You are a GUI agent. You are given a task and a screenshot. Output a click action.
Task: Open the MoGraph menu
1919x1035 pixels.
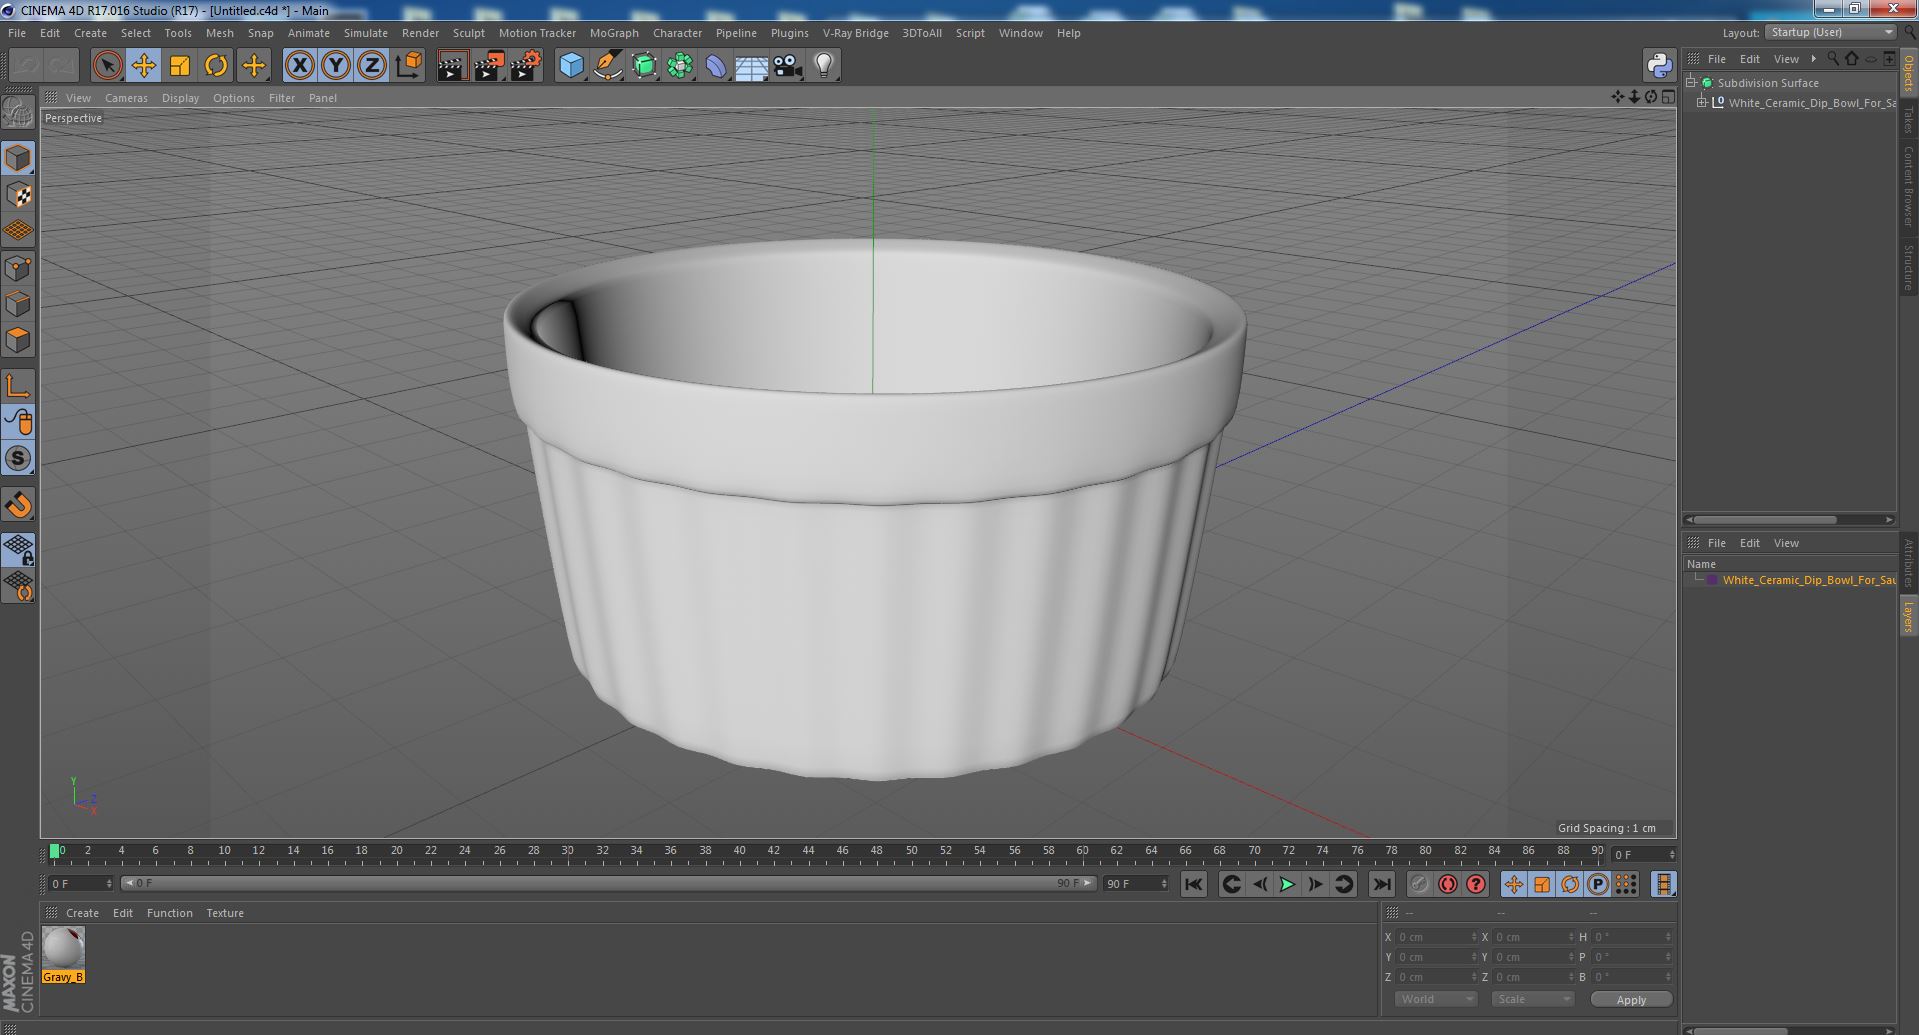[x=614, y=33]
